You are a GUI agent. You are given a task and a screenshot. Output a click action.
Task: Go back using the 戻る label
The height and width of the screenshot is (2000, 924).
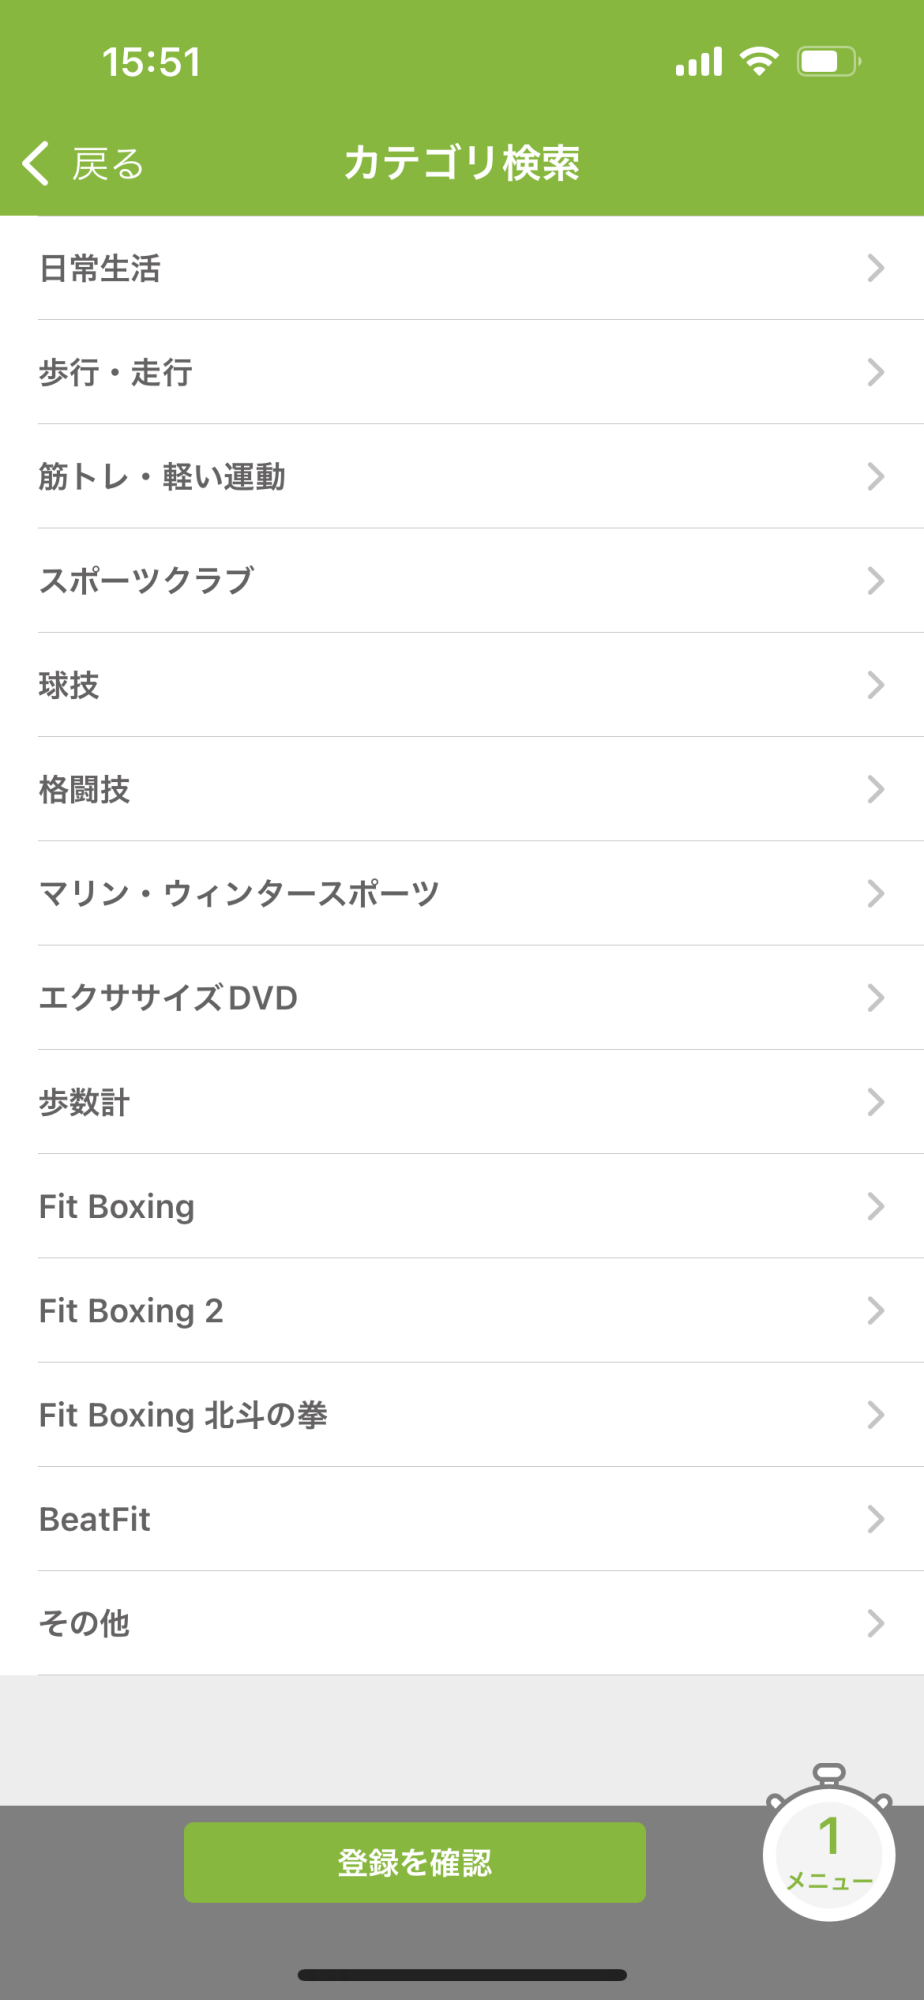pyautogui.click(x=108, y=164)
